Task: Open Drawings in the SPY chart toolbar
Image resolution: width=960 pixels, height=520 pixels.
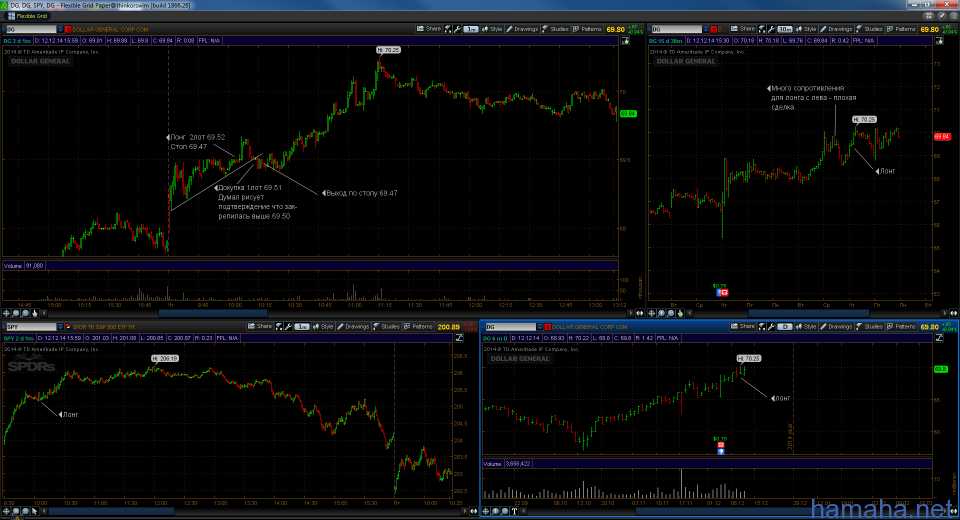Action: point(353,326)
